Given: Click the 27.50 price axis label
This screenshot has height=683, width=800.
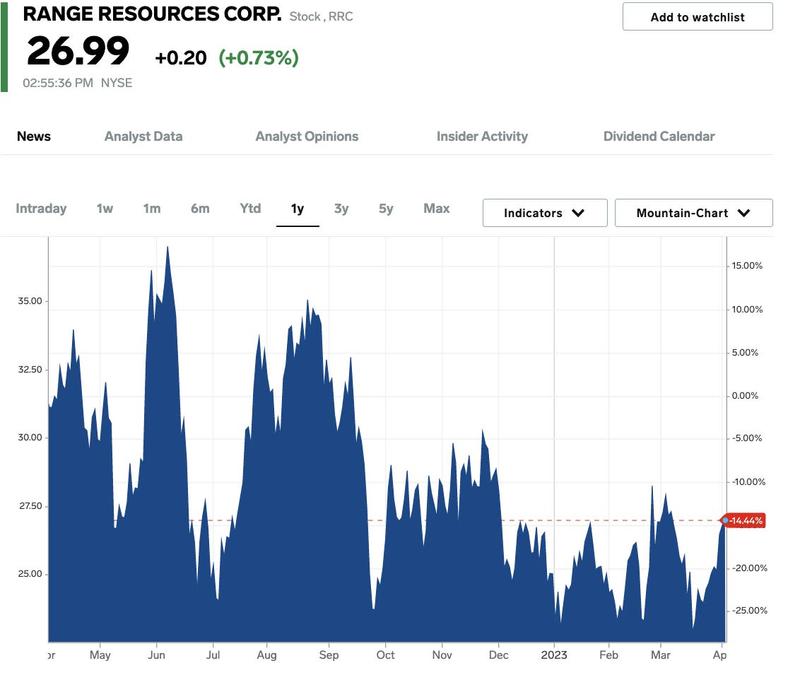Looking at the screenshot, I should pos(30,505).
